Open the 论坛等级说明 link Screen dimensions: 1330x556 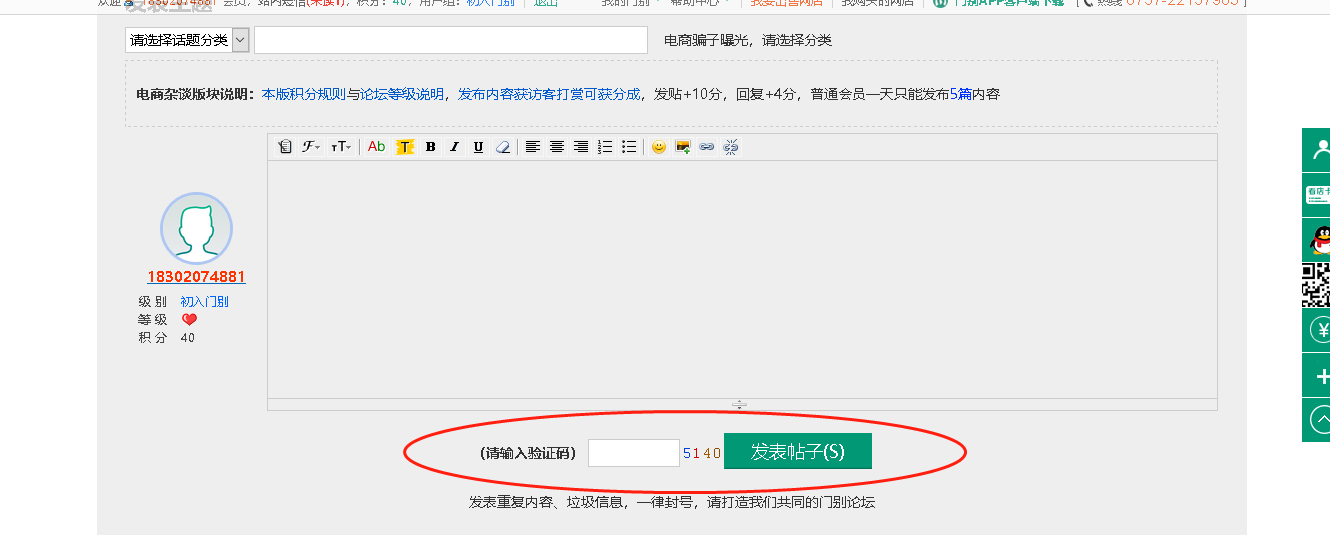tap(402, 94)
